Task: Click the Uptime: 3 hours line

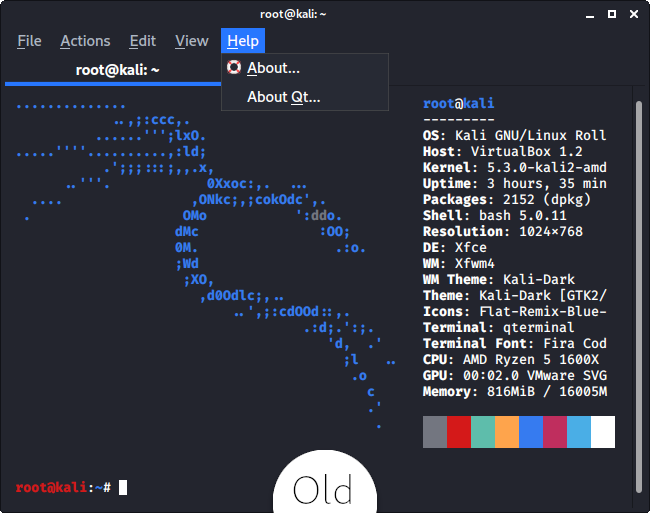Action: click(x=514, y=184)
